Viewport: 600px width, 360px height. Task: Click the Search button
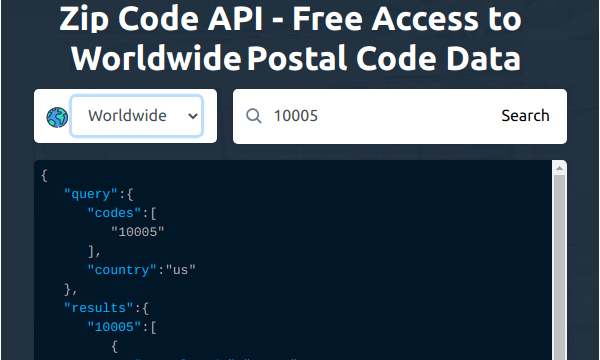click(x=525, y=116)
